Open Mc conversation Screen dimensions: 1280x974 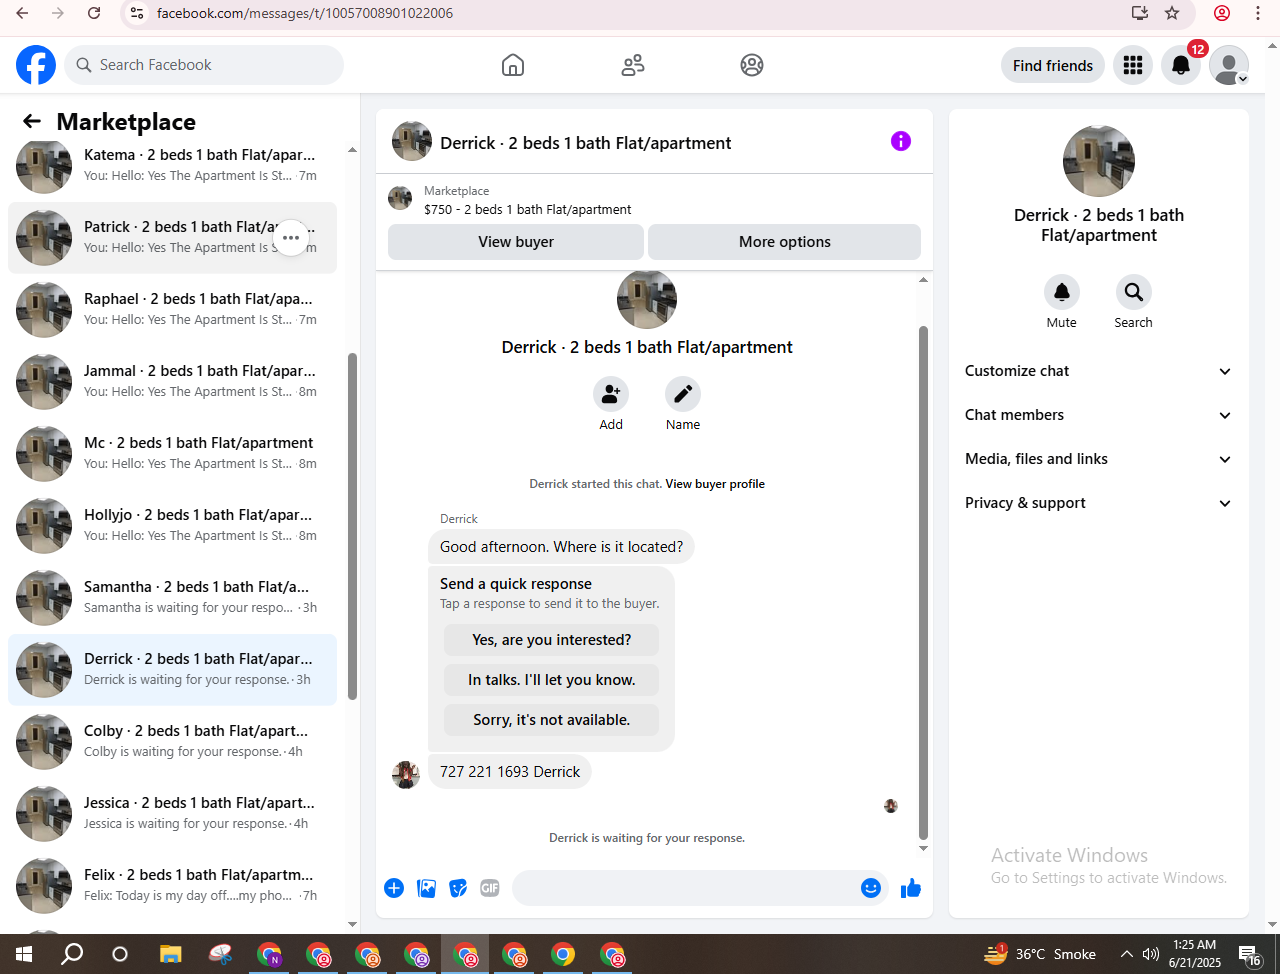[x=172, y=454]
